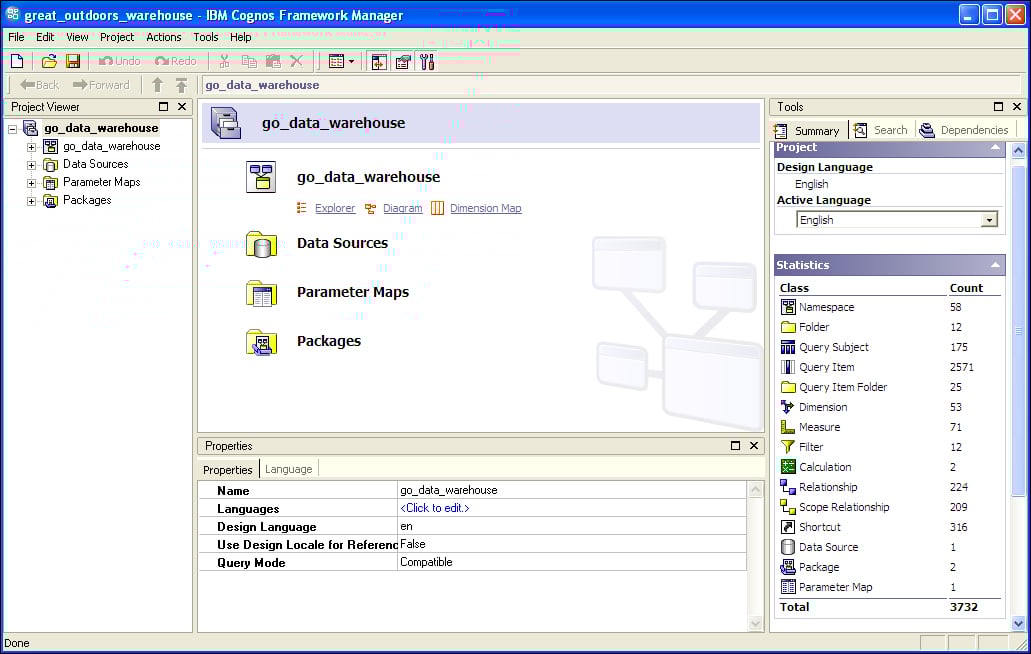Click the Parameter Maps folder icon in main pane
Screen dimensions: 1031x654
(261, 293)
